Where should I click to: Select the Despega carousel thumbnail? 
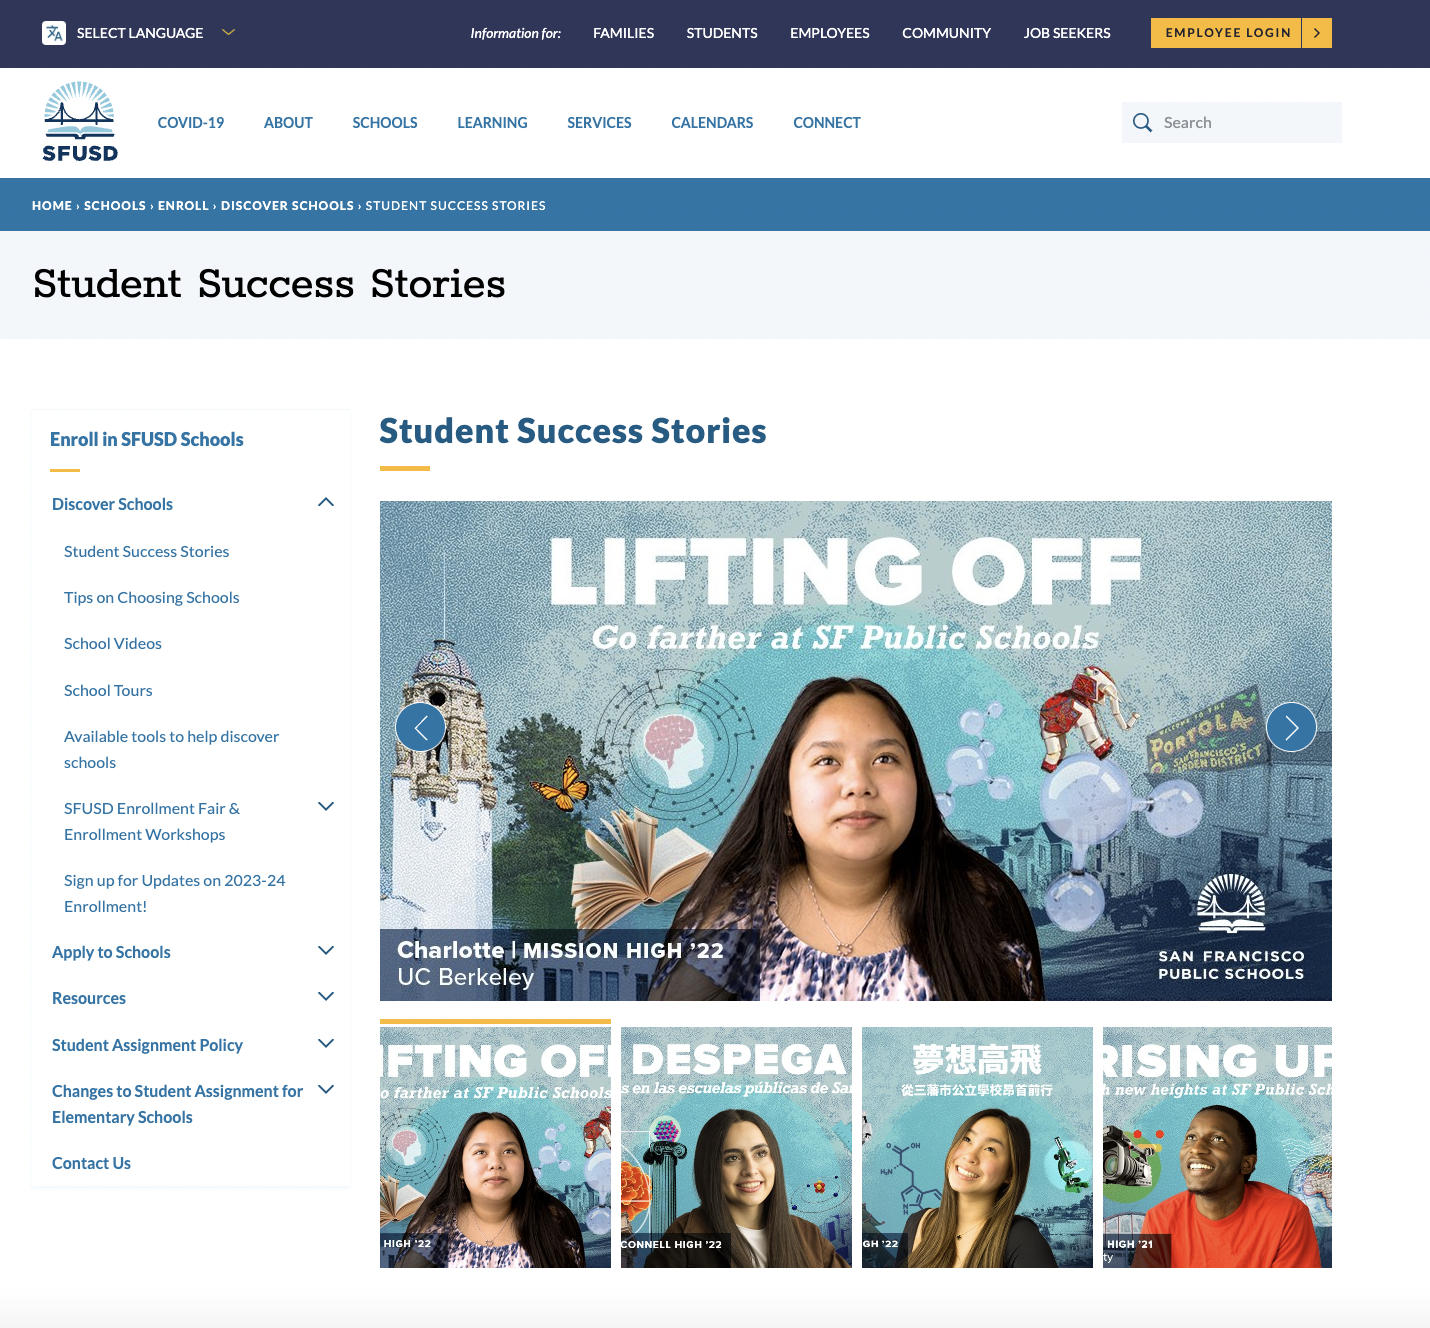(736, 1147)
